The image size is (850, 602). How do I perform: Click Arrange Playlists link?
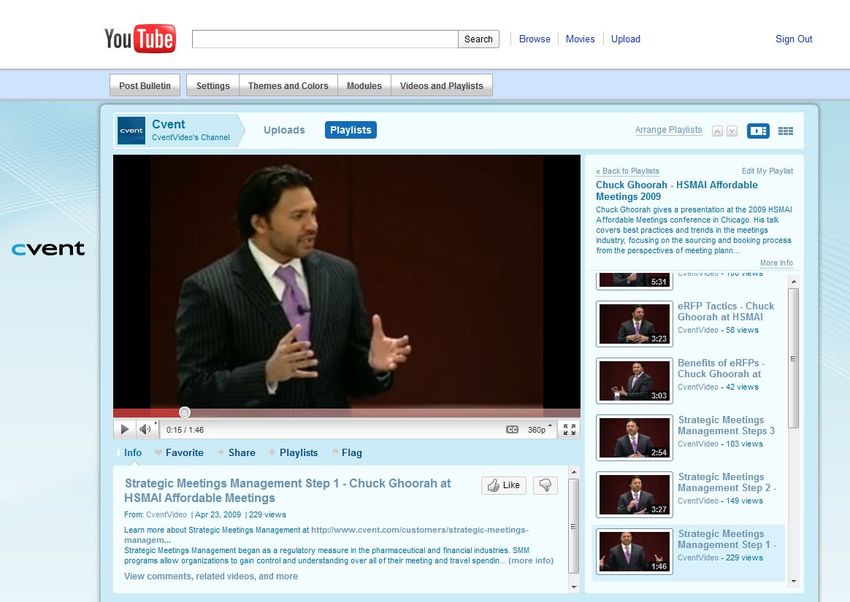click(668, 130)
